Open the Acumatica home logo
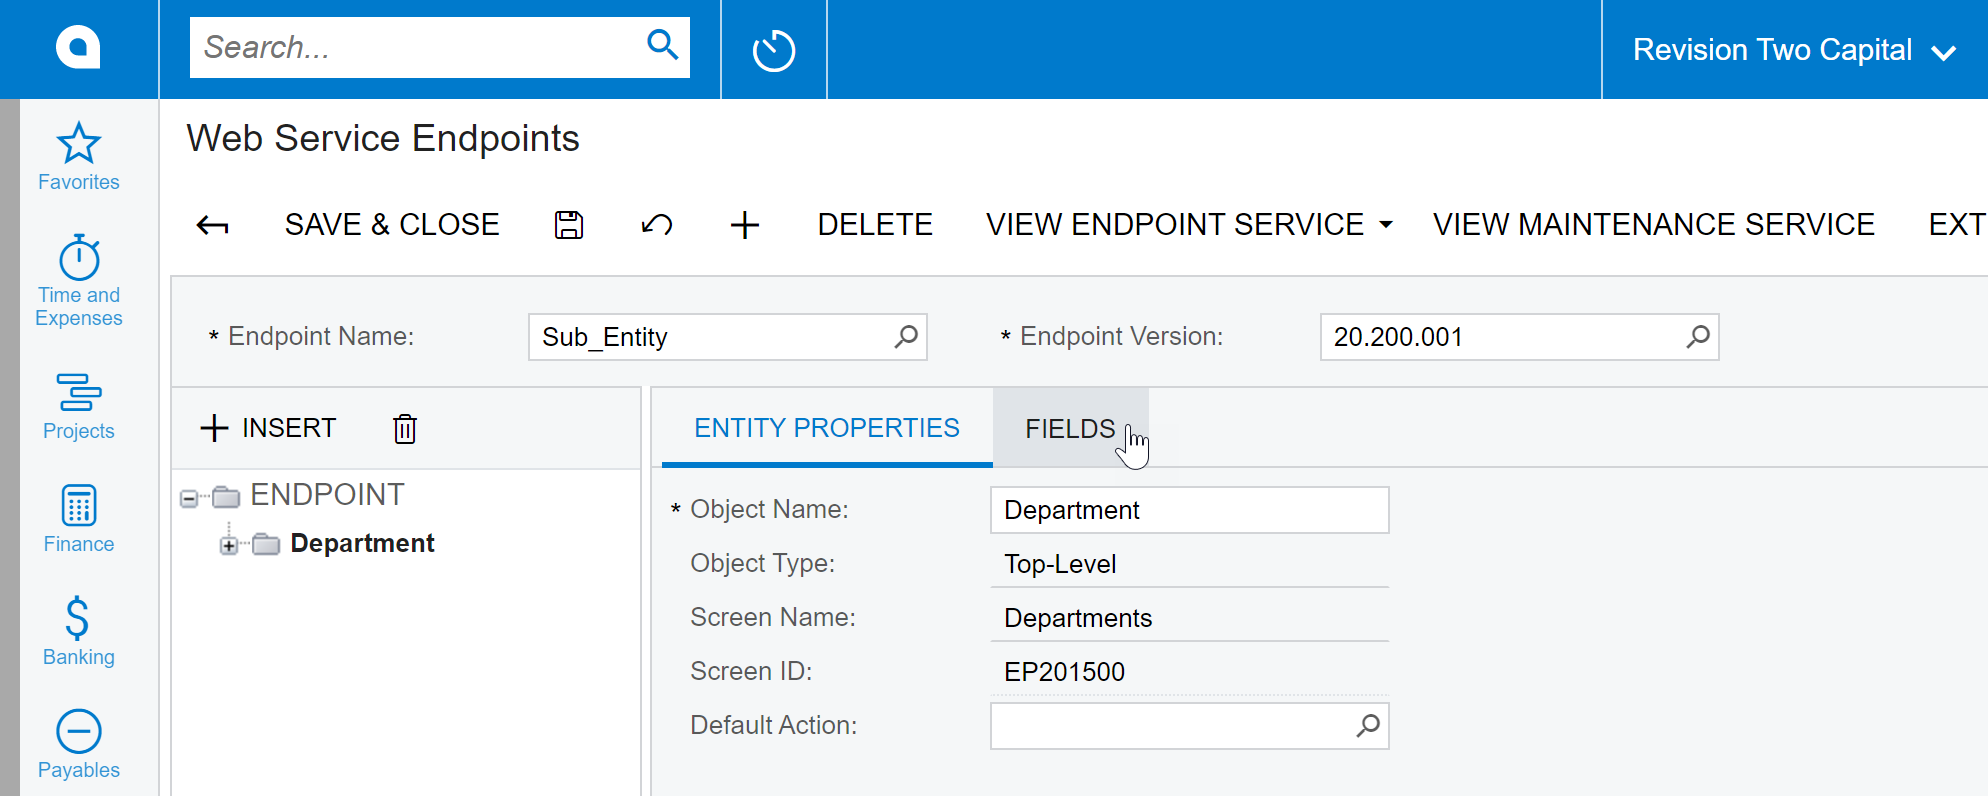 pos(78,47)
